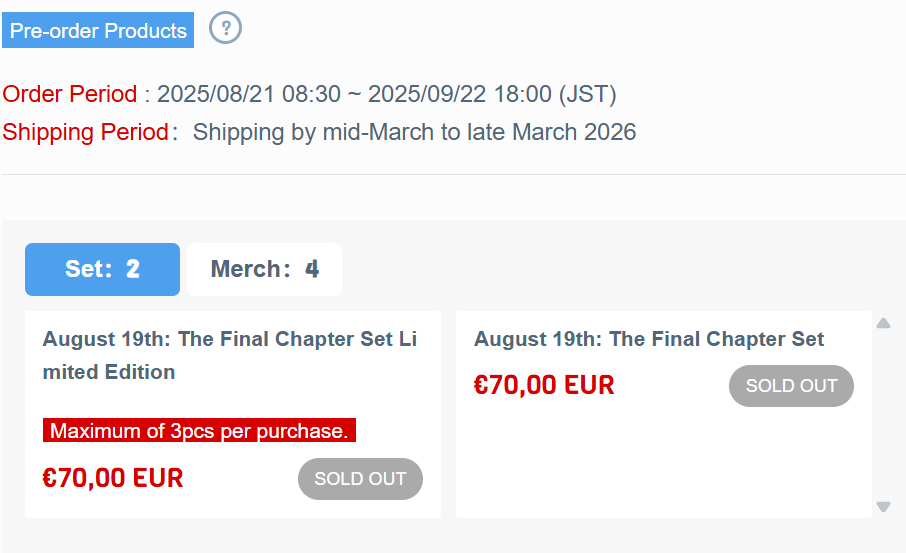
Task: Click the Shipping Period label
Action: (x=86, y=132)
